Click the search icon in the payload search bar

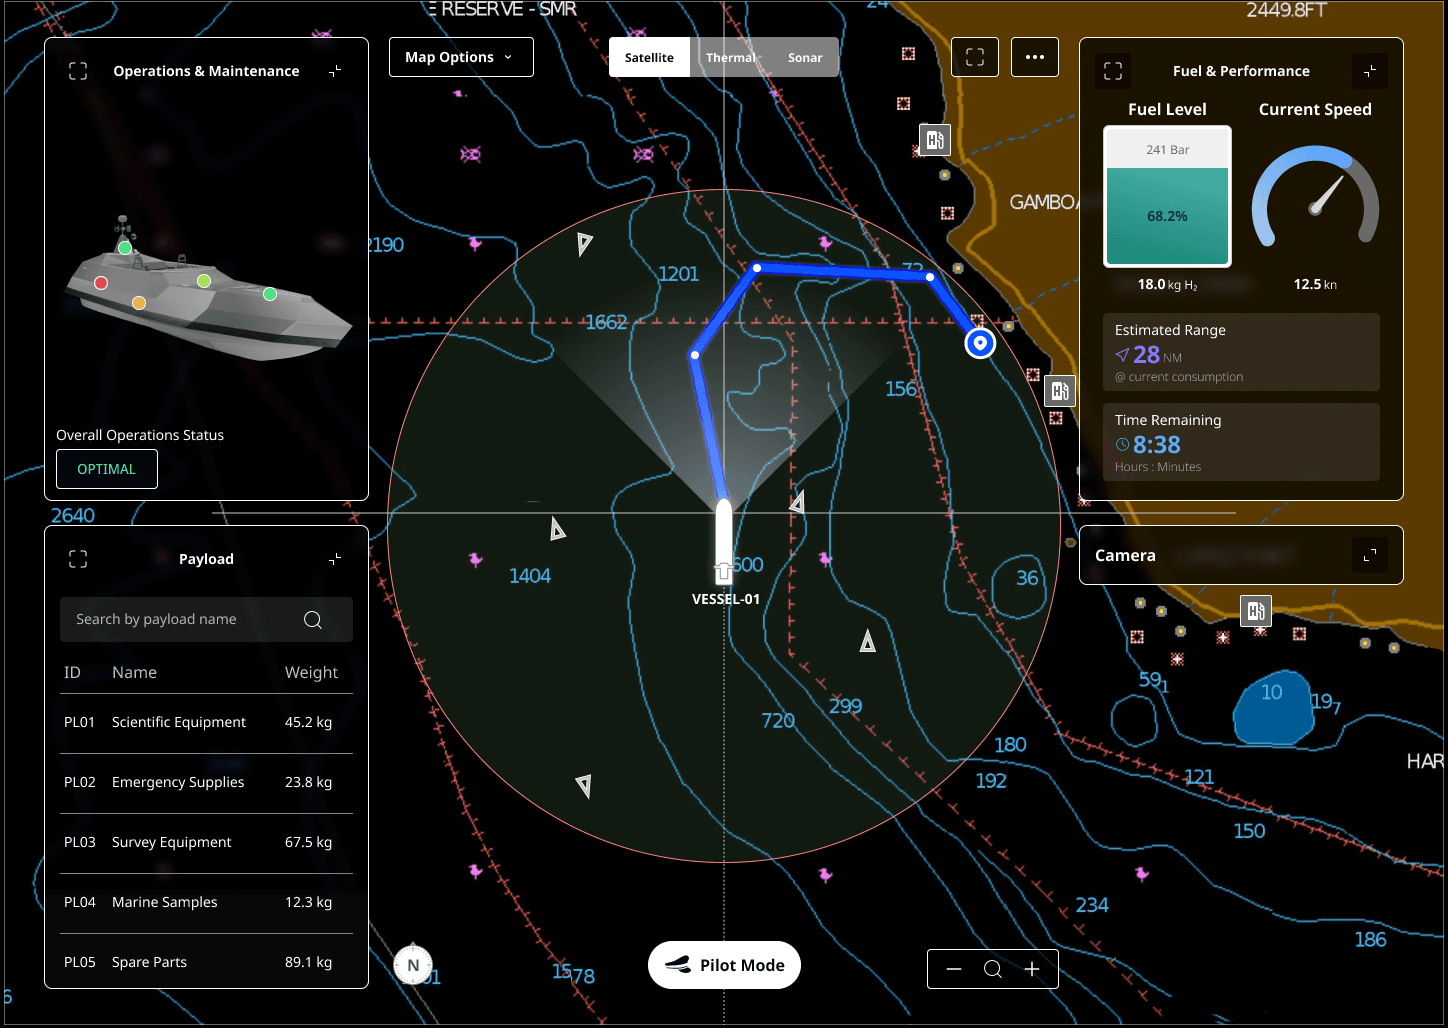tap(313, 619)
